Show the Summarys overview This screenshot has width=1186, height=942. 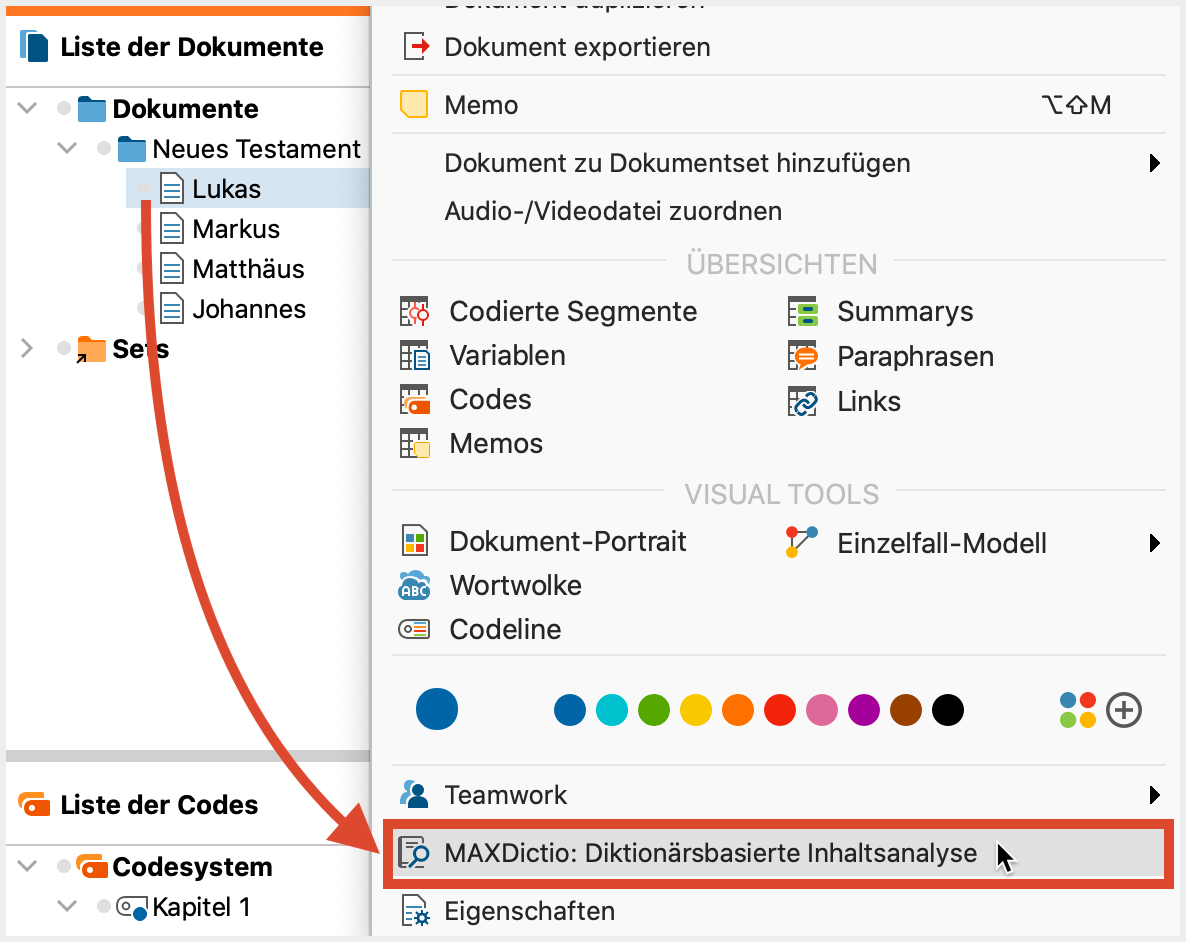pyautogui.click(x=904, y=312)
